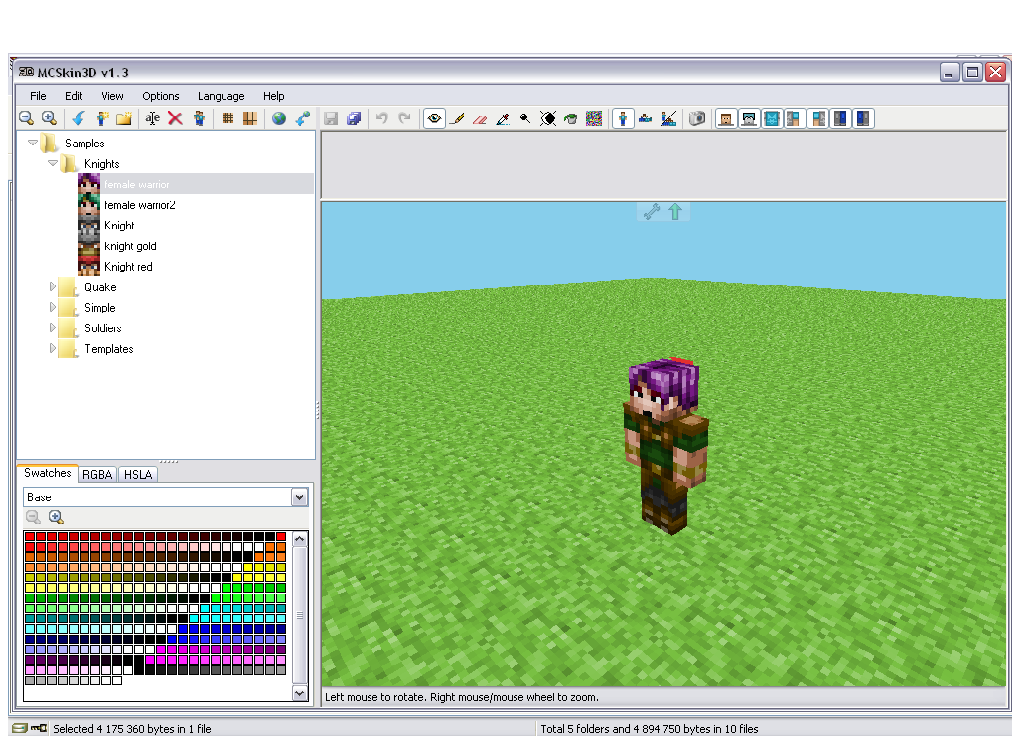1012x736 pixels.
Task: Switch to the hybrid split view mode
Action: [x=669, y=118]
